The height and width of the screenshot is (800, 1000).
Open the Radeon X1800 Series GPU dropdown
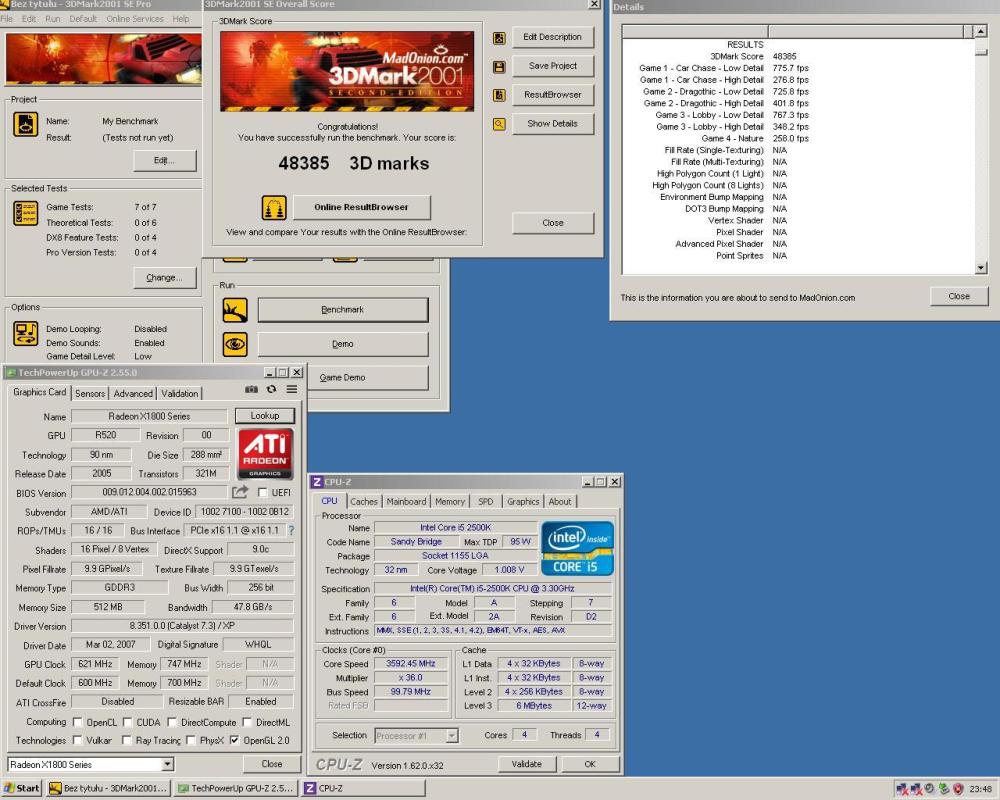point(167,764)
